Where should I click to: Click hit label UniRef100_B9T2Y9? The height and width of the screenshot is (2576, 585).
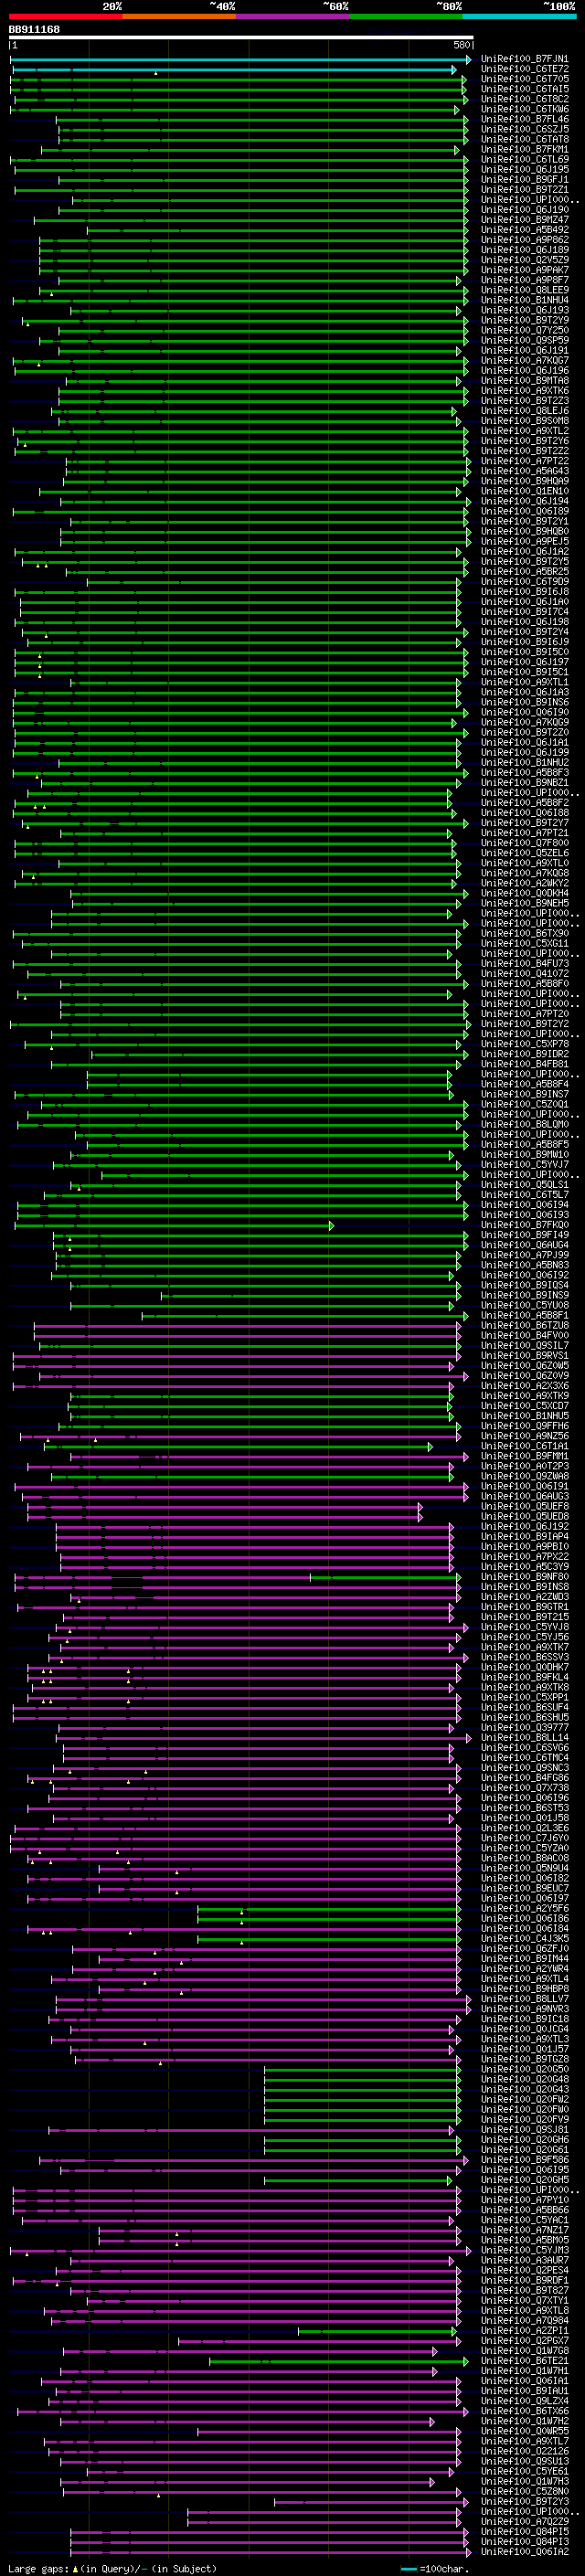524,320
